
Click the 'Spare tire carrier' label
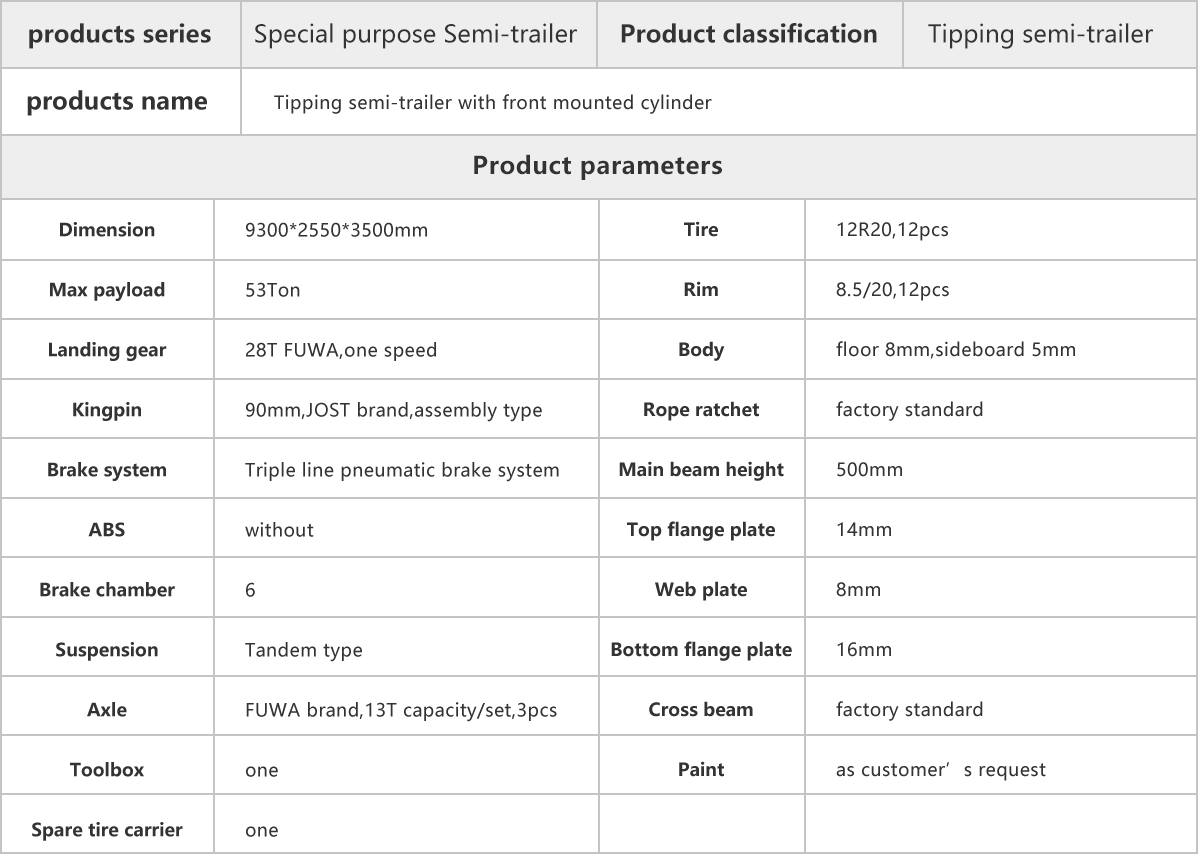tap(107, 830)
